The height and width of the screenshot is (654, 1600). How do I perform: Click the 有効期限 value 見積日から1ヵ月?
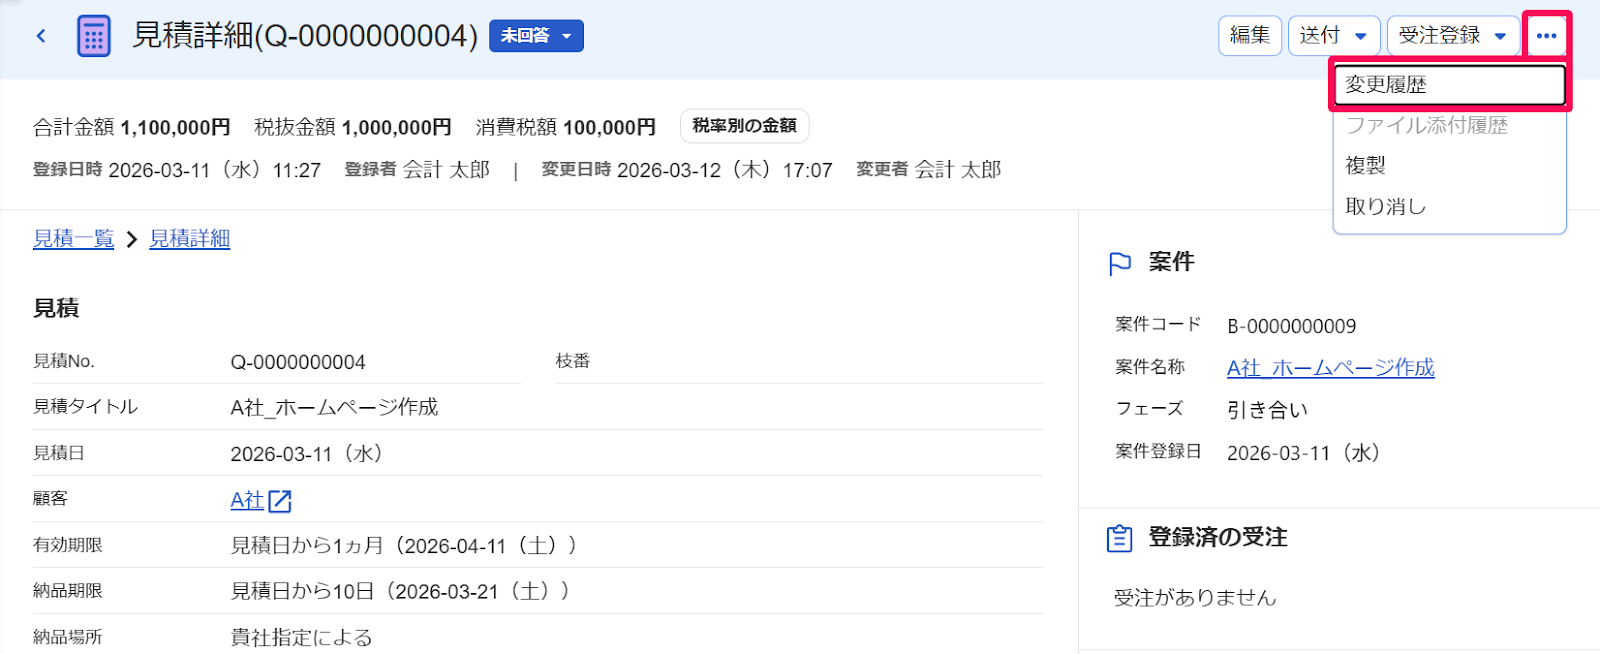coord(404,546)
